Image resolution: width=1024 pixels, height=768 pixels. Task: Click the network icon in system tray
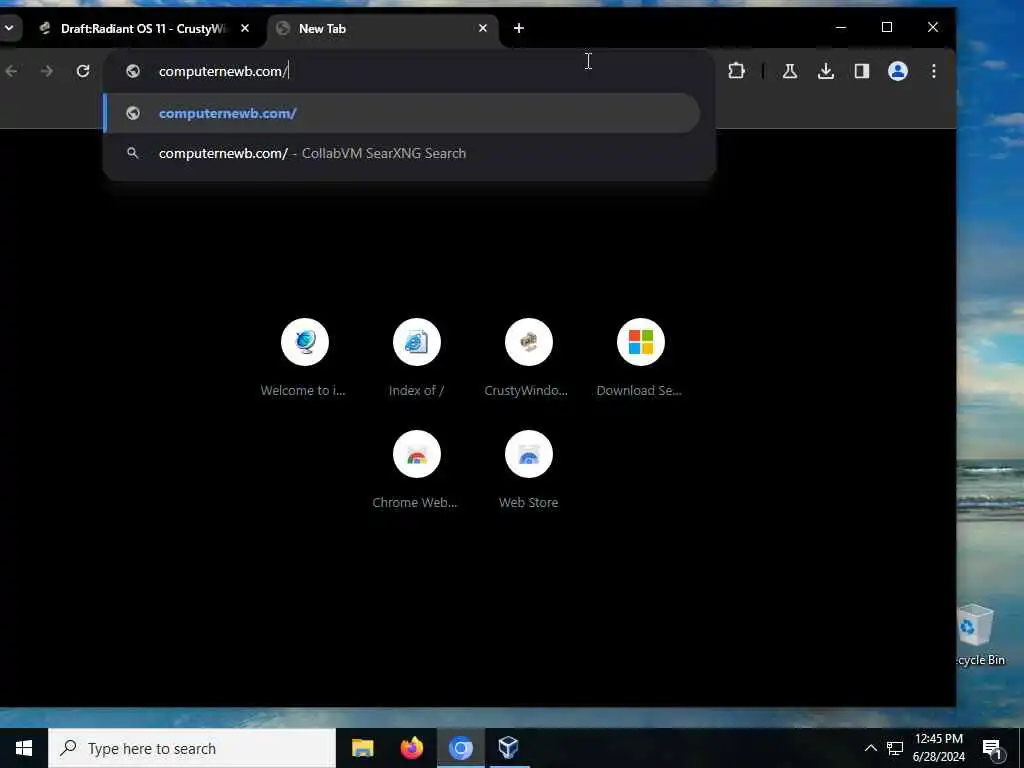895,748
